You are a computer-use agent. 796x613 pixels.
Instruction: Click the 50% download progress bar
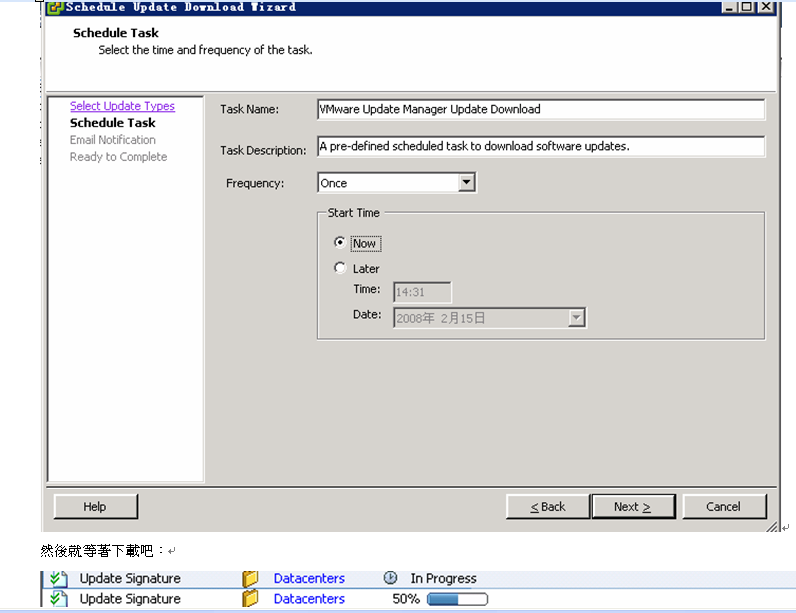457,599
